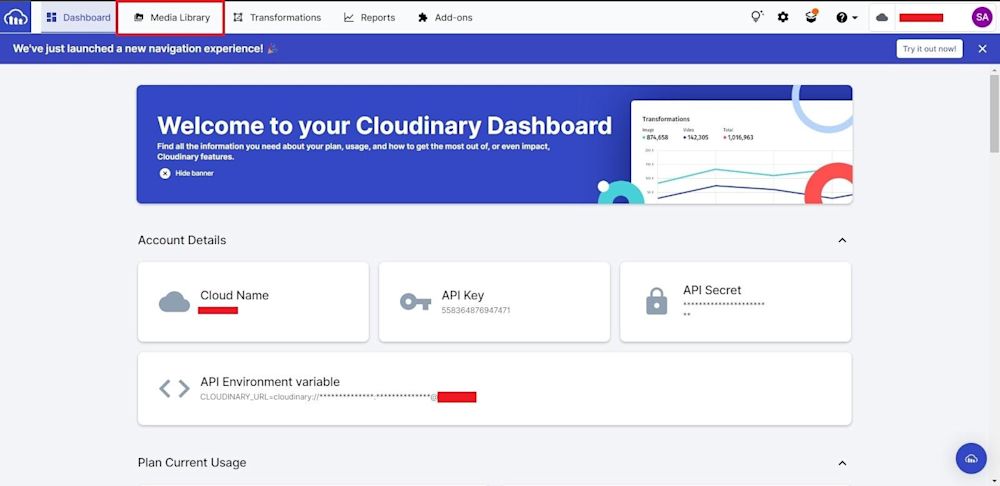The height and width of the screenshot is (486, 1000).
Task: Go to the Reports tab
Action: point(369,17)
